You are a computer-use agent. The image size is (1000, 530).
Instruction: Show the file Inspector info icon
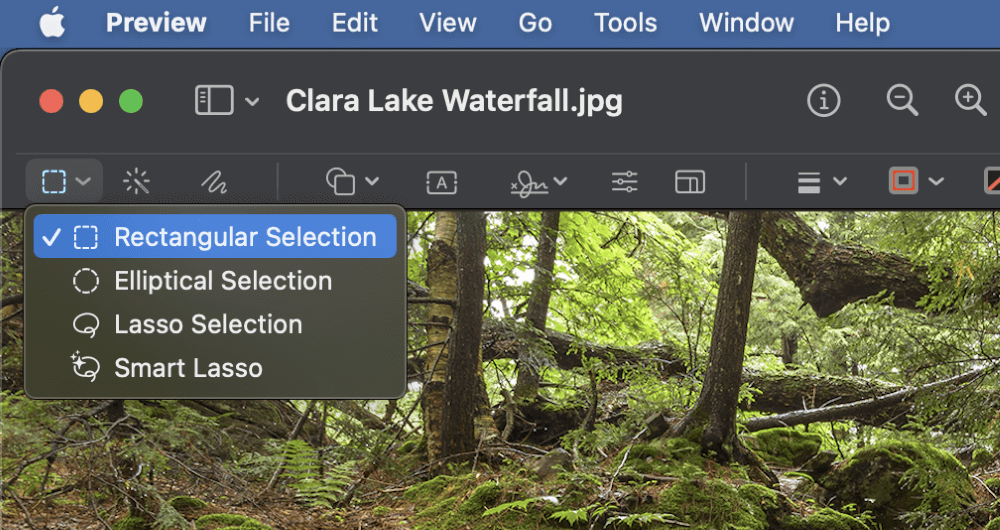point(823,101)
